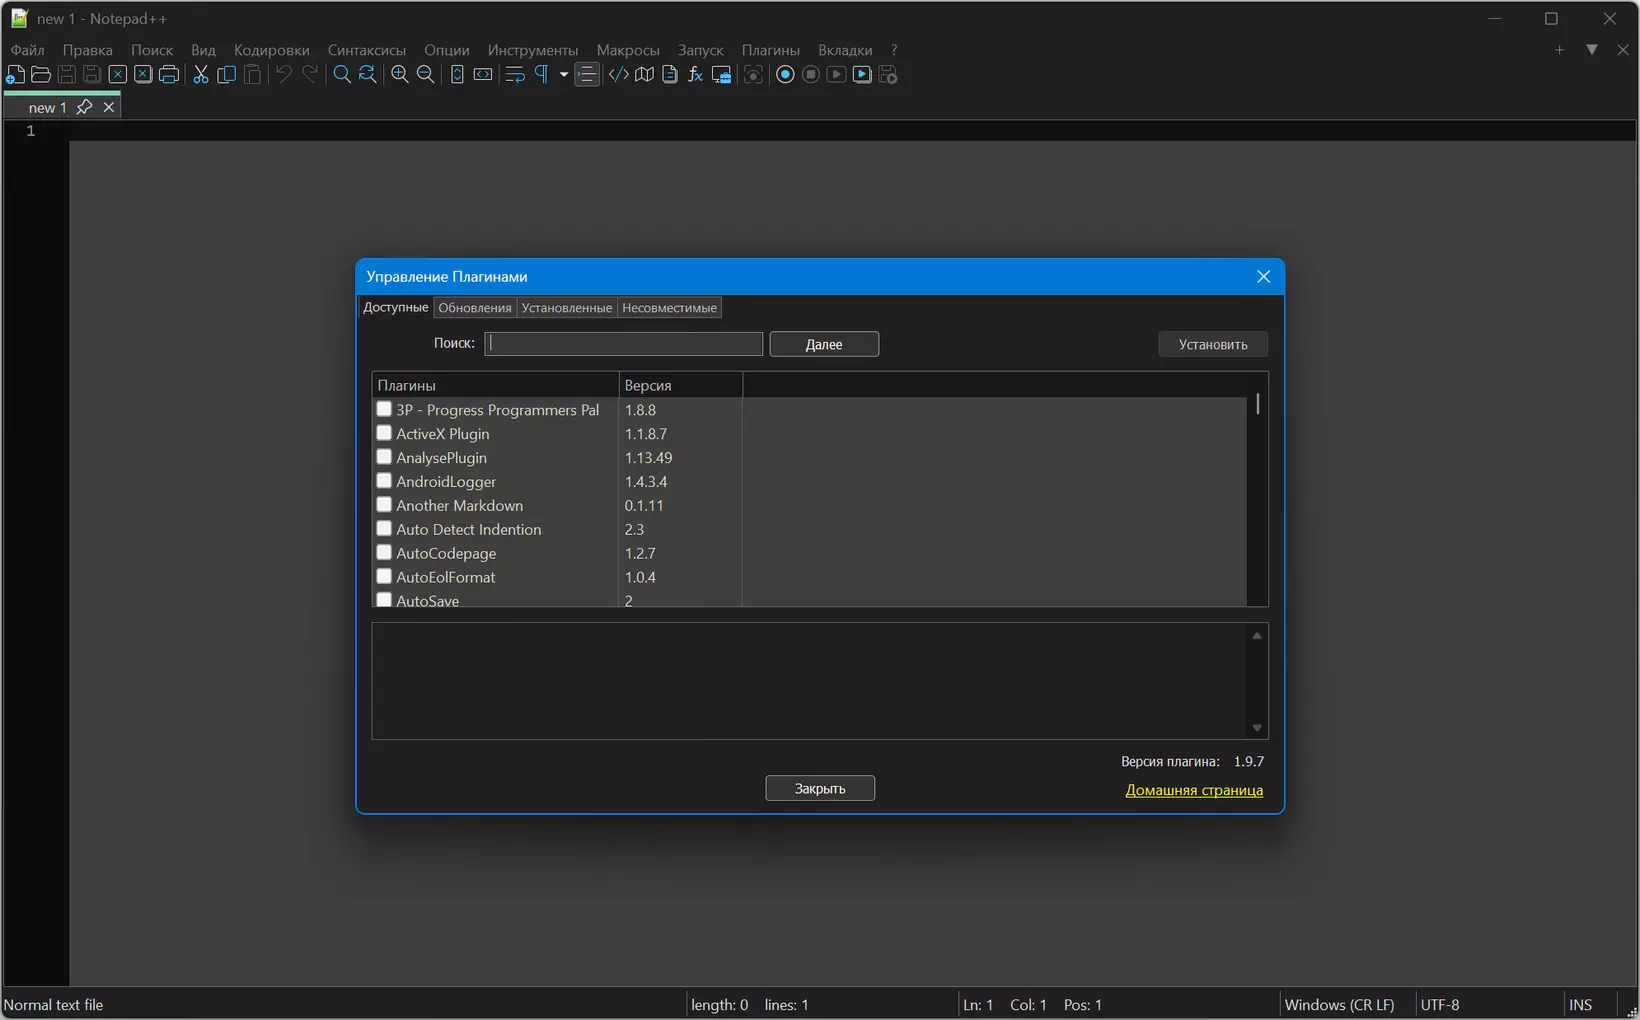Open the tab list dropdown triangle
Screen dimensions: 1640x1020
pyautogui.click(x=1592, y=49)
